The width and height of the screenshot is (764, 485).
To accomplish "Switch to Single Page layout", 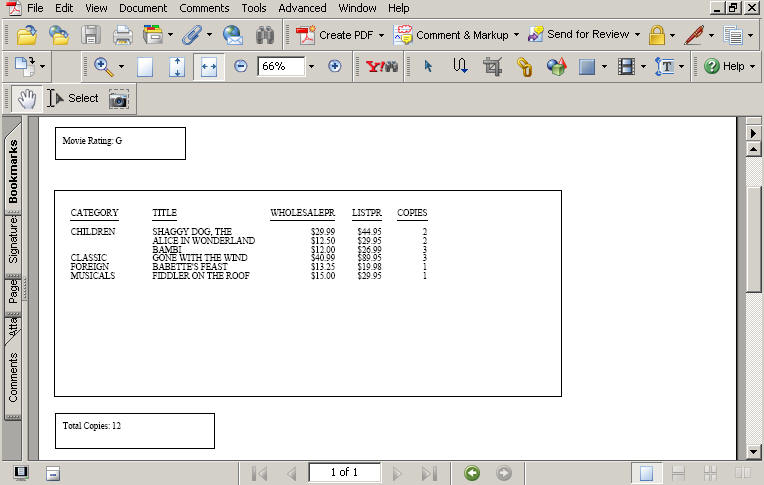I will tap(647, 473).
